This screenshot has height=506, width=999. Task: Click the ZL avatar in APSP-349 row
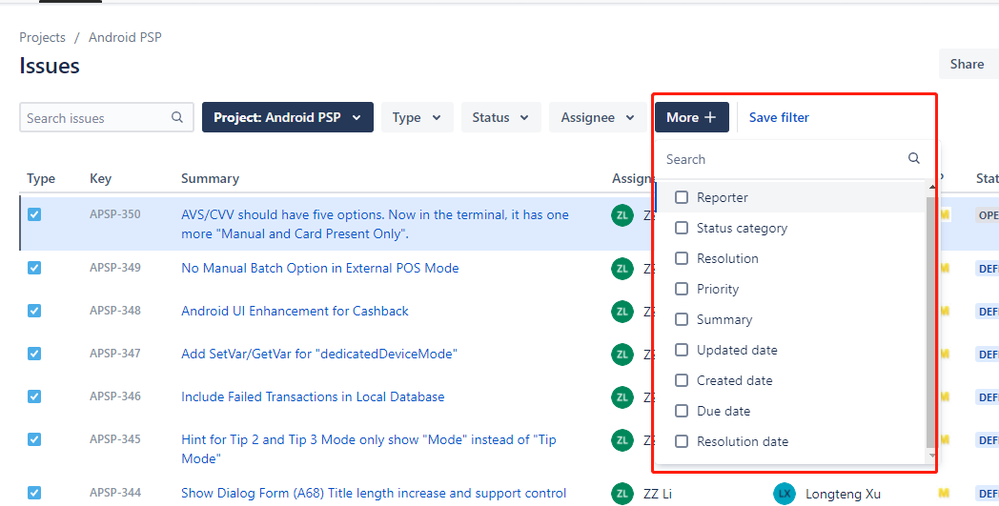622,268
